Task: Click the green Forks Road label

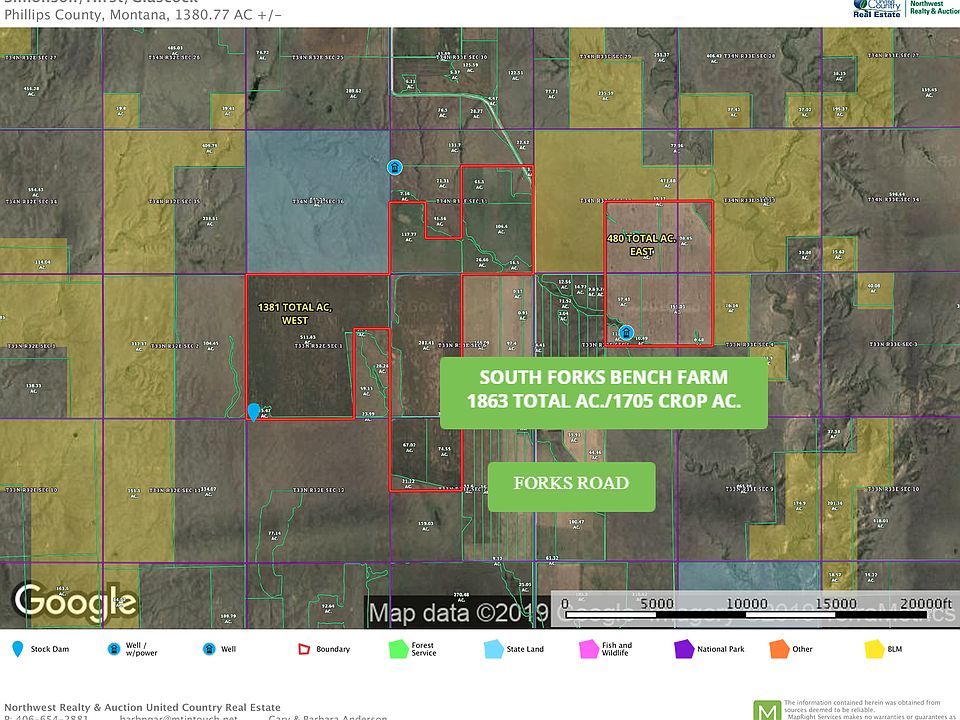Action: click(x=571, y=484)
